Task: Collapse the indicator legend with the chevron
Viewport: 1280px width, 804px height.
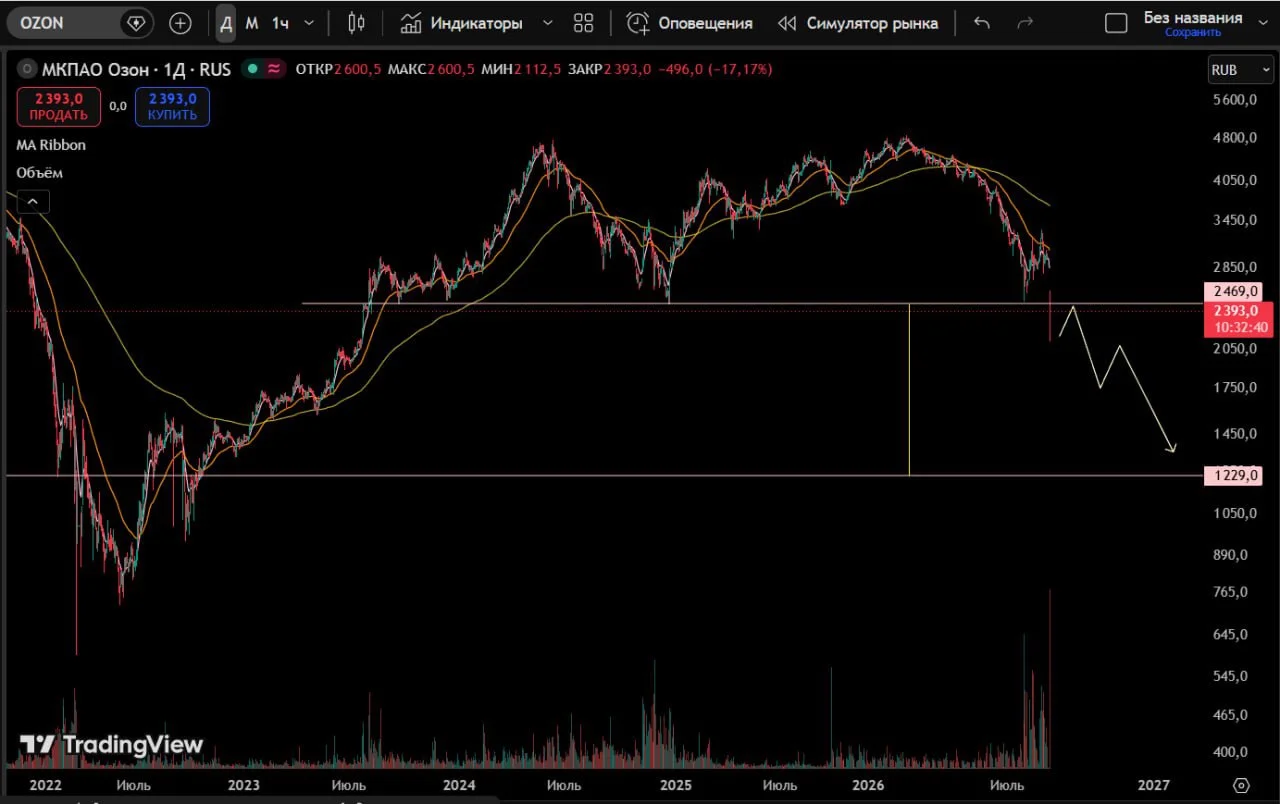Action: [x=32, y=202]
